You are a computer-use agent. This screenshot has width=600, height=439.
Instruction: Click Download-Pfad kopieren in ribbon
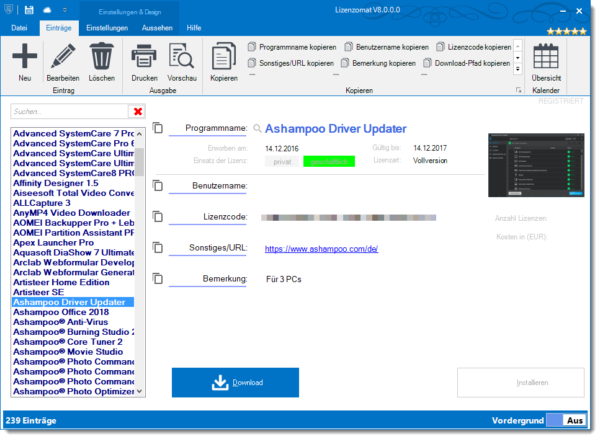pos(467,63)
